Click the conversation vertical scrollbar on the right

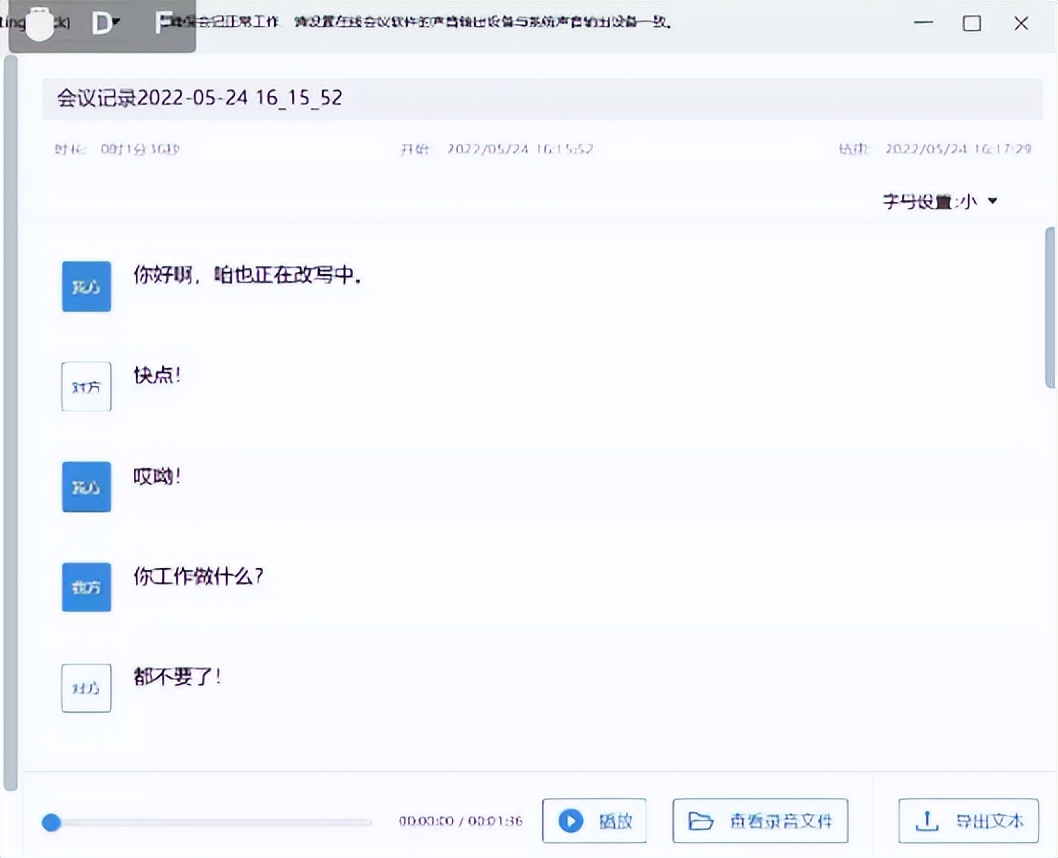click(x=1050, y=308)
